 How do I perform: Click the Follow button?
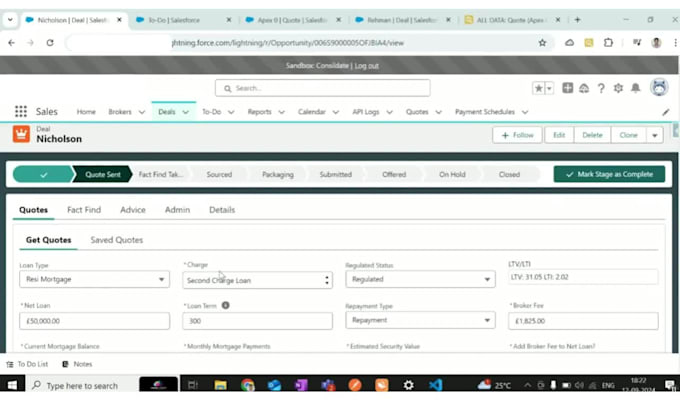pos(517,135)
